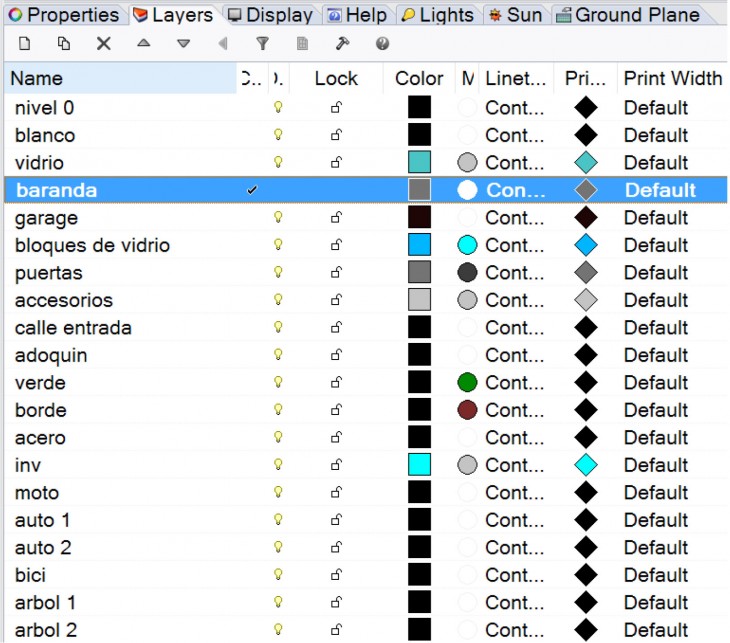Image resolution: width=730 pixels, height=643 pixels.
Task: Open layer tools hammer icon
Action: [341, 43]
